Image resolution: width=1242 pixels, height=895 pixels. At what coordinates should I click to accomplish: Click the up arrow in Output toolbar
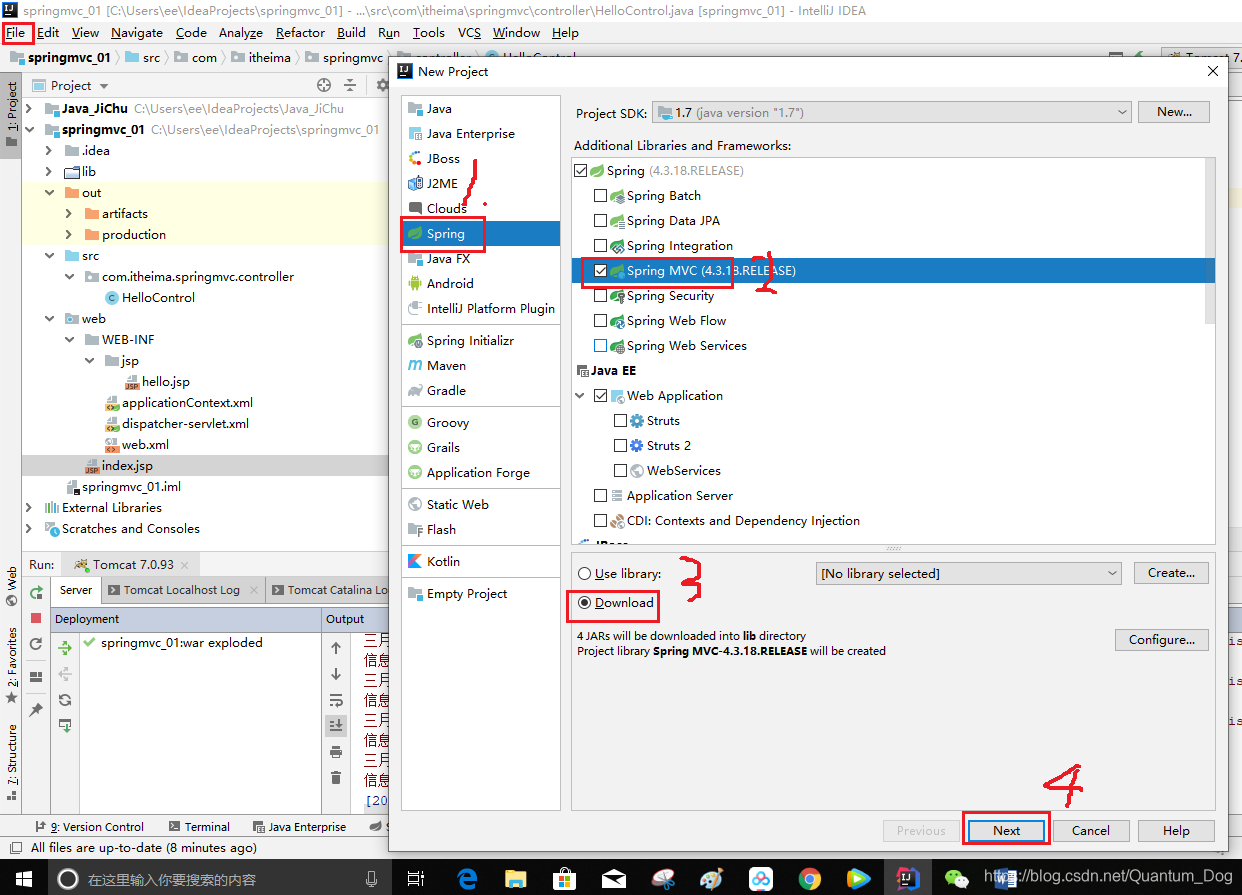coord(336,648)
